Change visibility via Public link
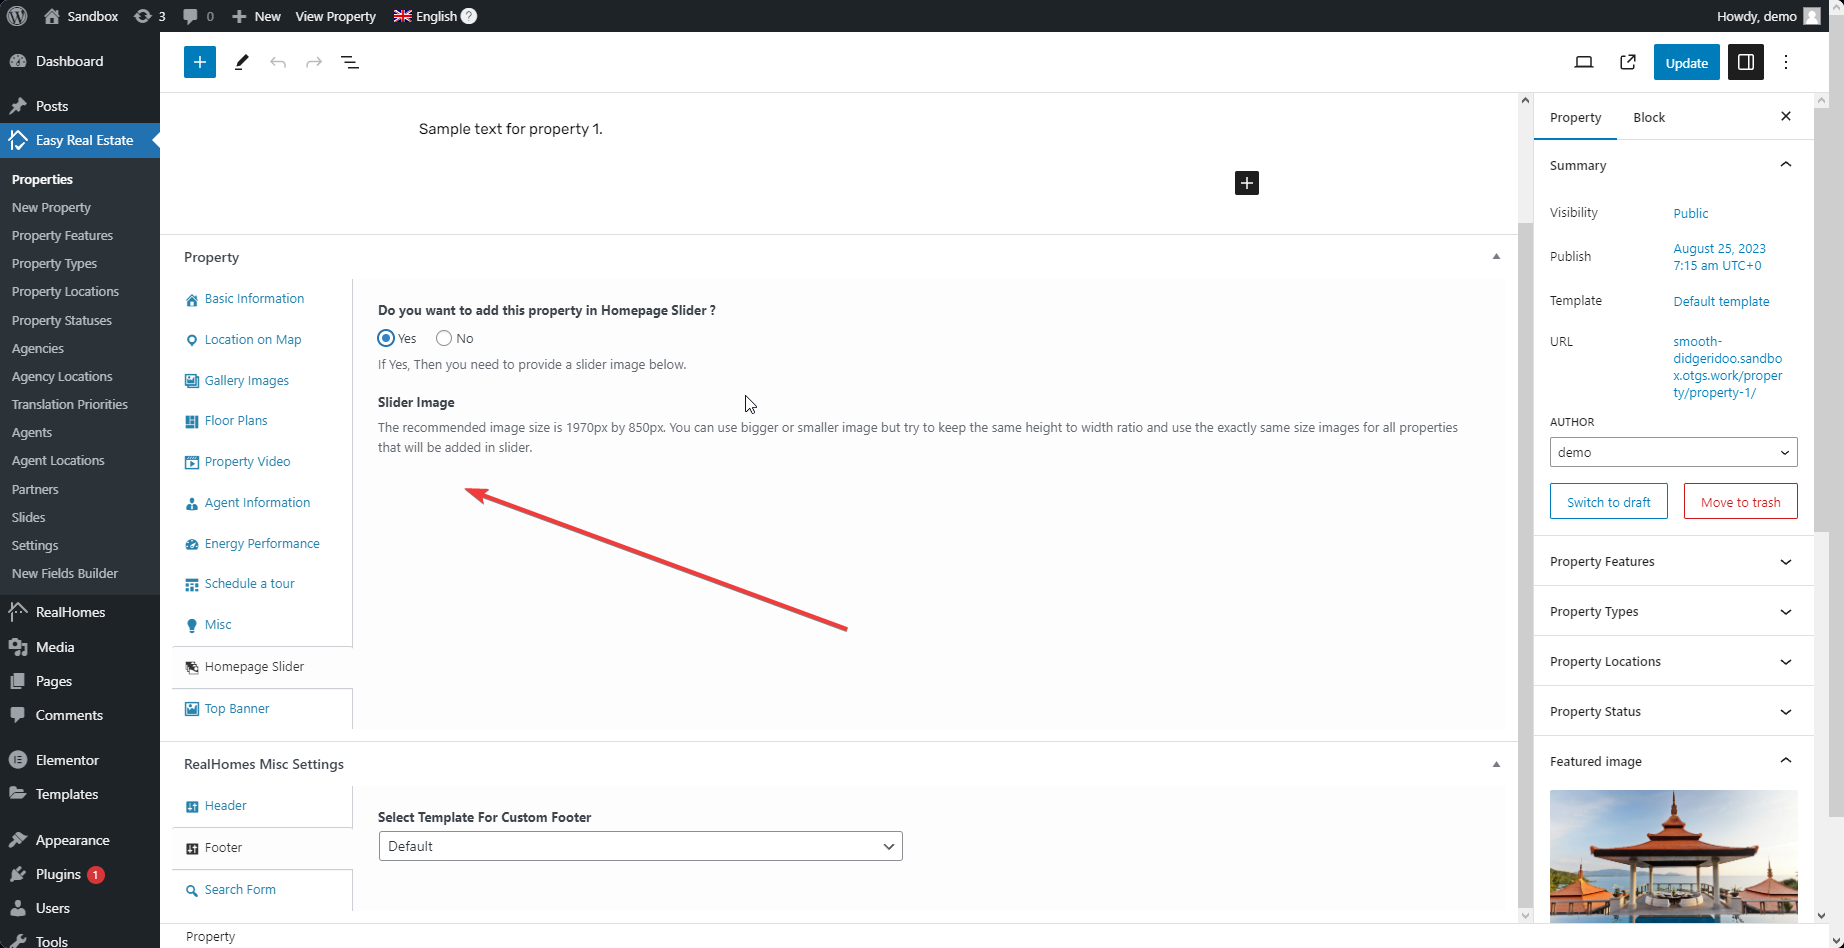Screen dimensions: 1844x948 [1690, 213]
